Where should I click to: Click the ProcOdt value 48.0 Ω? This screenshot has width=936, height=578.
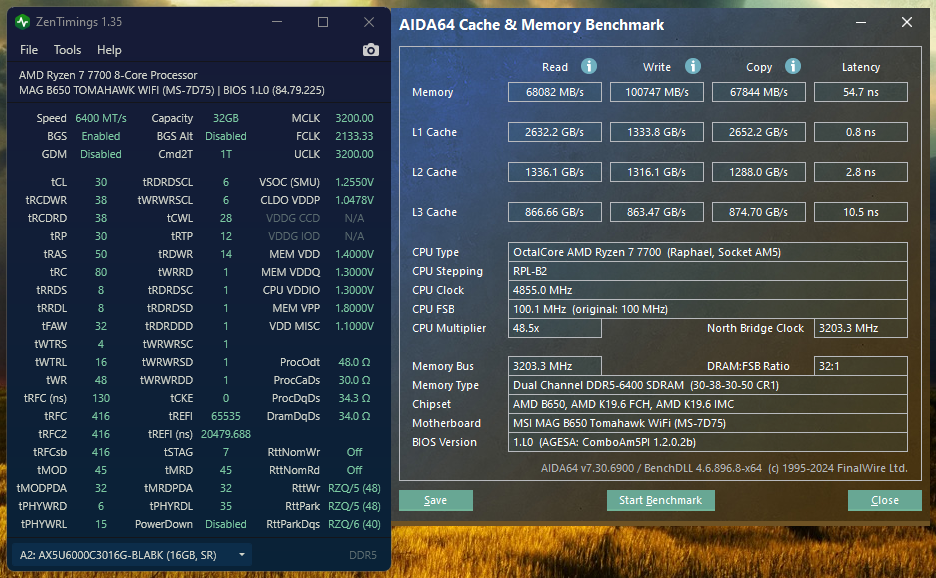click(354, 362)
